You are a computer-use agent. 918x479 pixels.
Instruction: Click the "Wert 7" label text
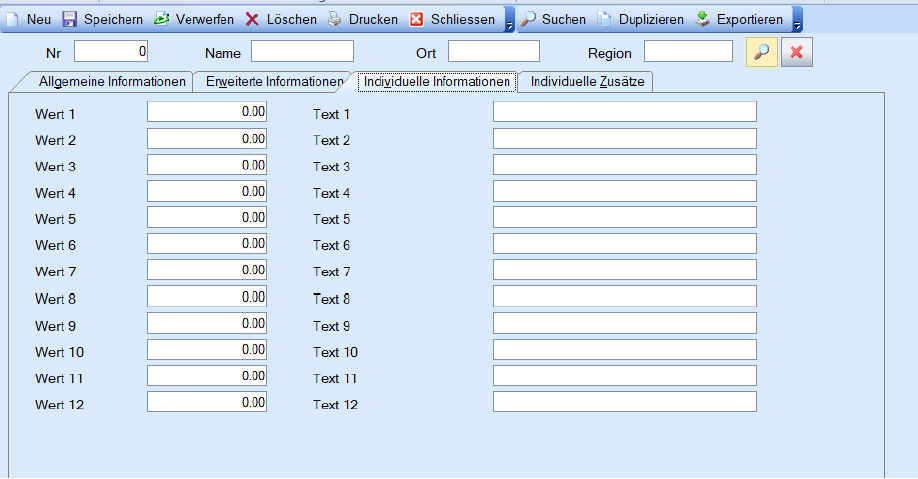pyautogui.click(x=56, y=272)
